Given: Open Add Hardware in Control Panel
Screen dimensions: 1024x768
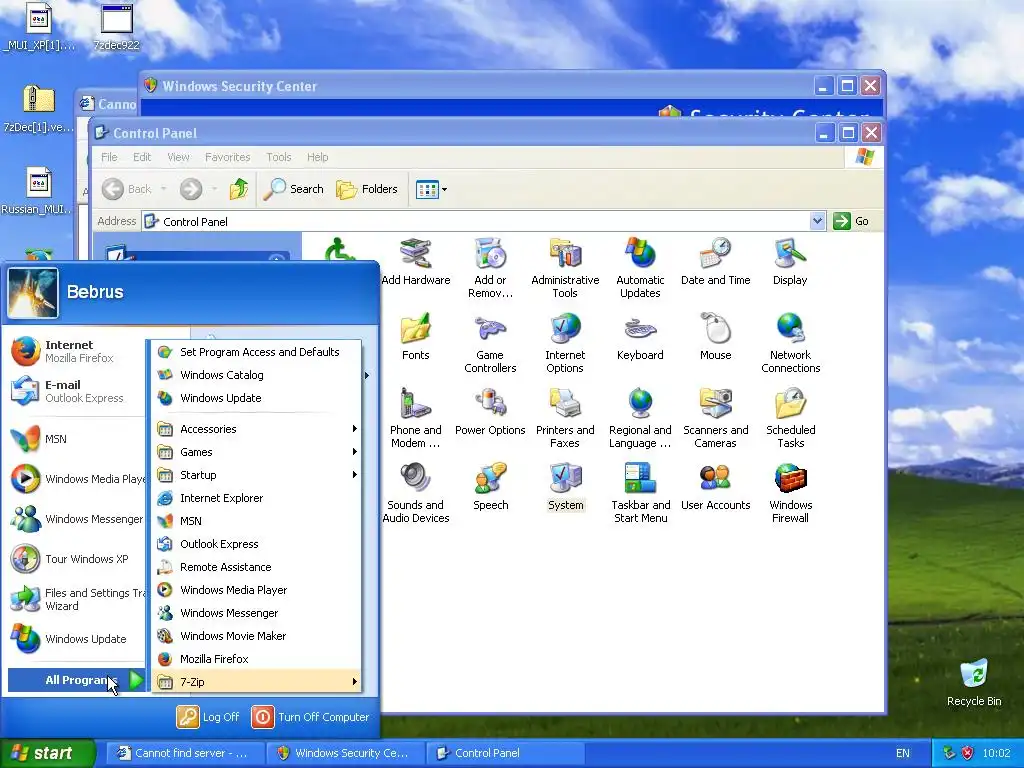Looking at the screenshot, I should point(416,263).
